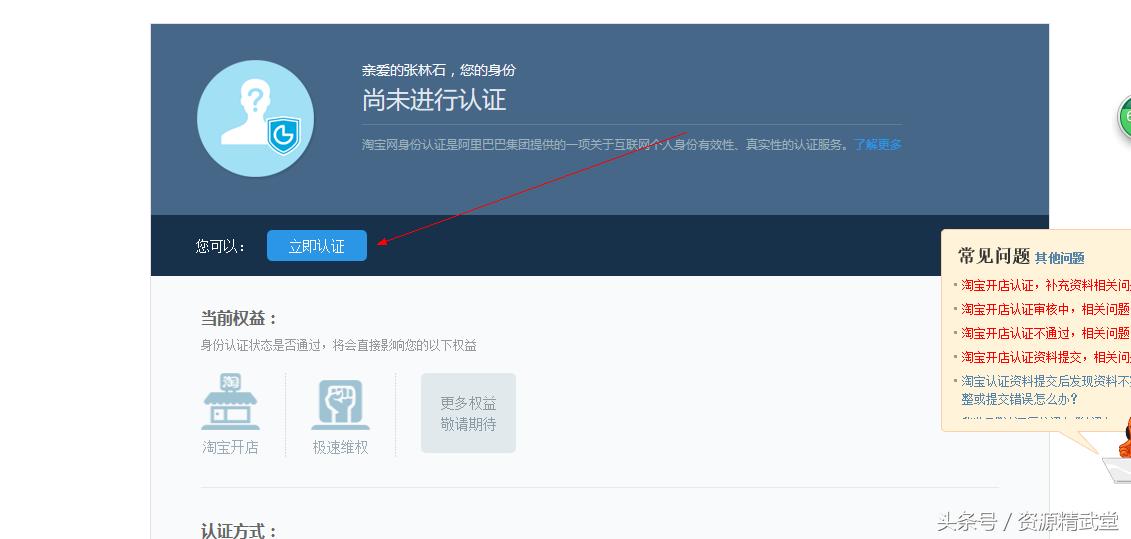The image size is (1131, 539).
Task: Select the 淘宝开店 shop icon
Action: [x=230, y=402]
